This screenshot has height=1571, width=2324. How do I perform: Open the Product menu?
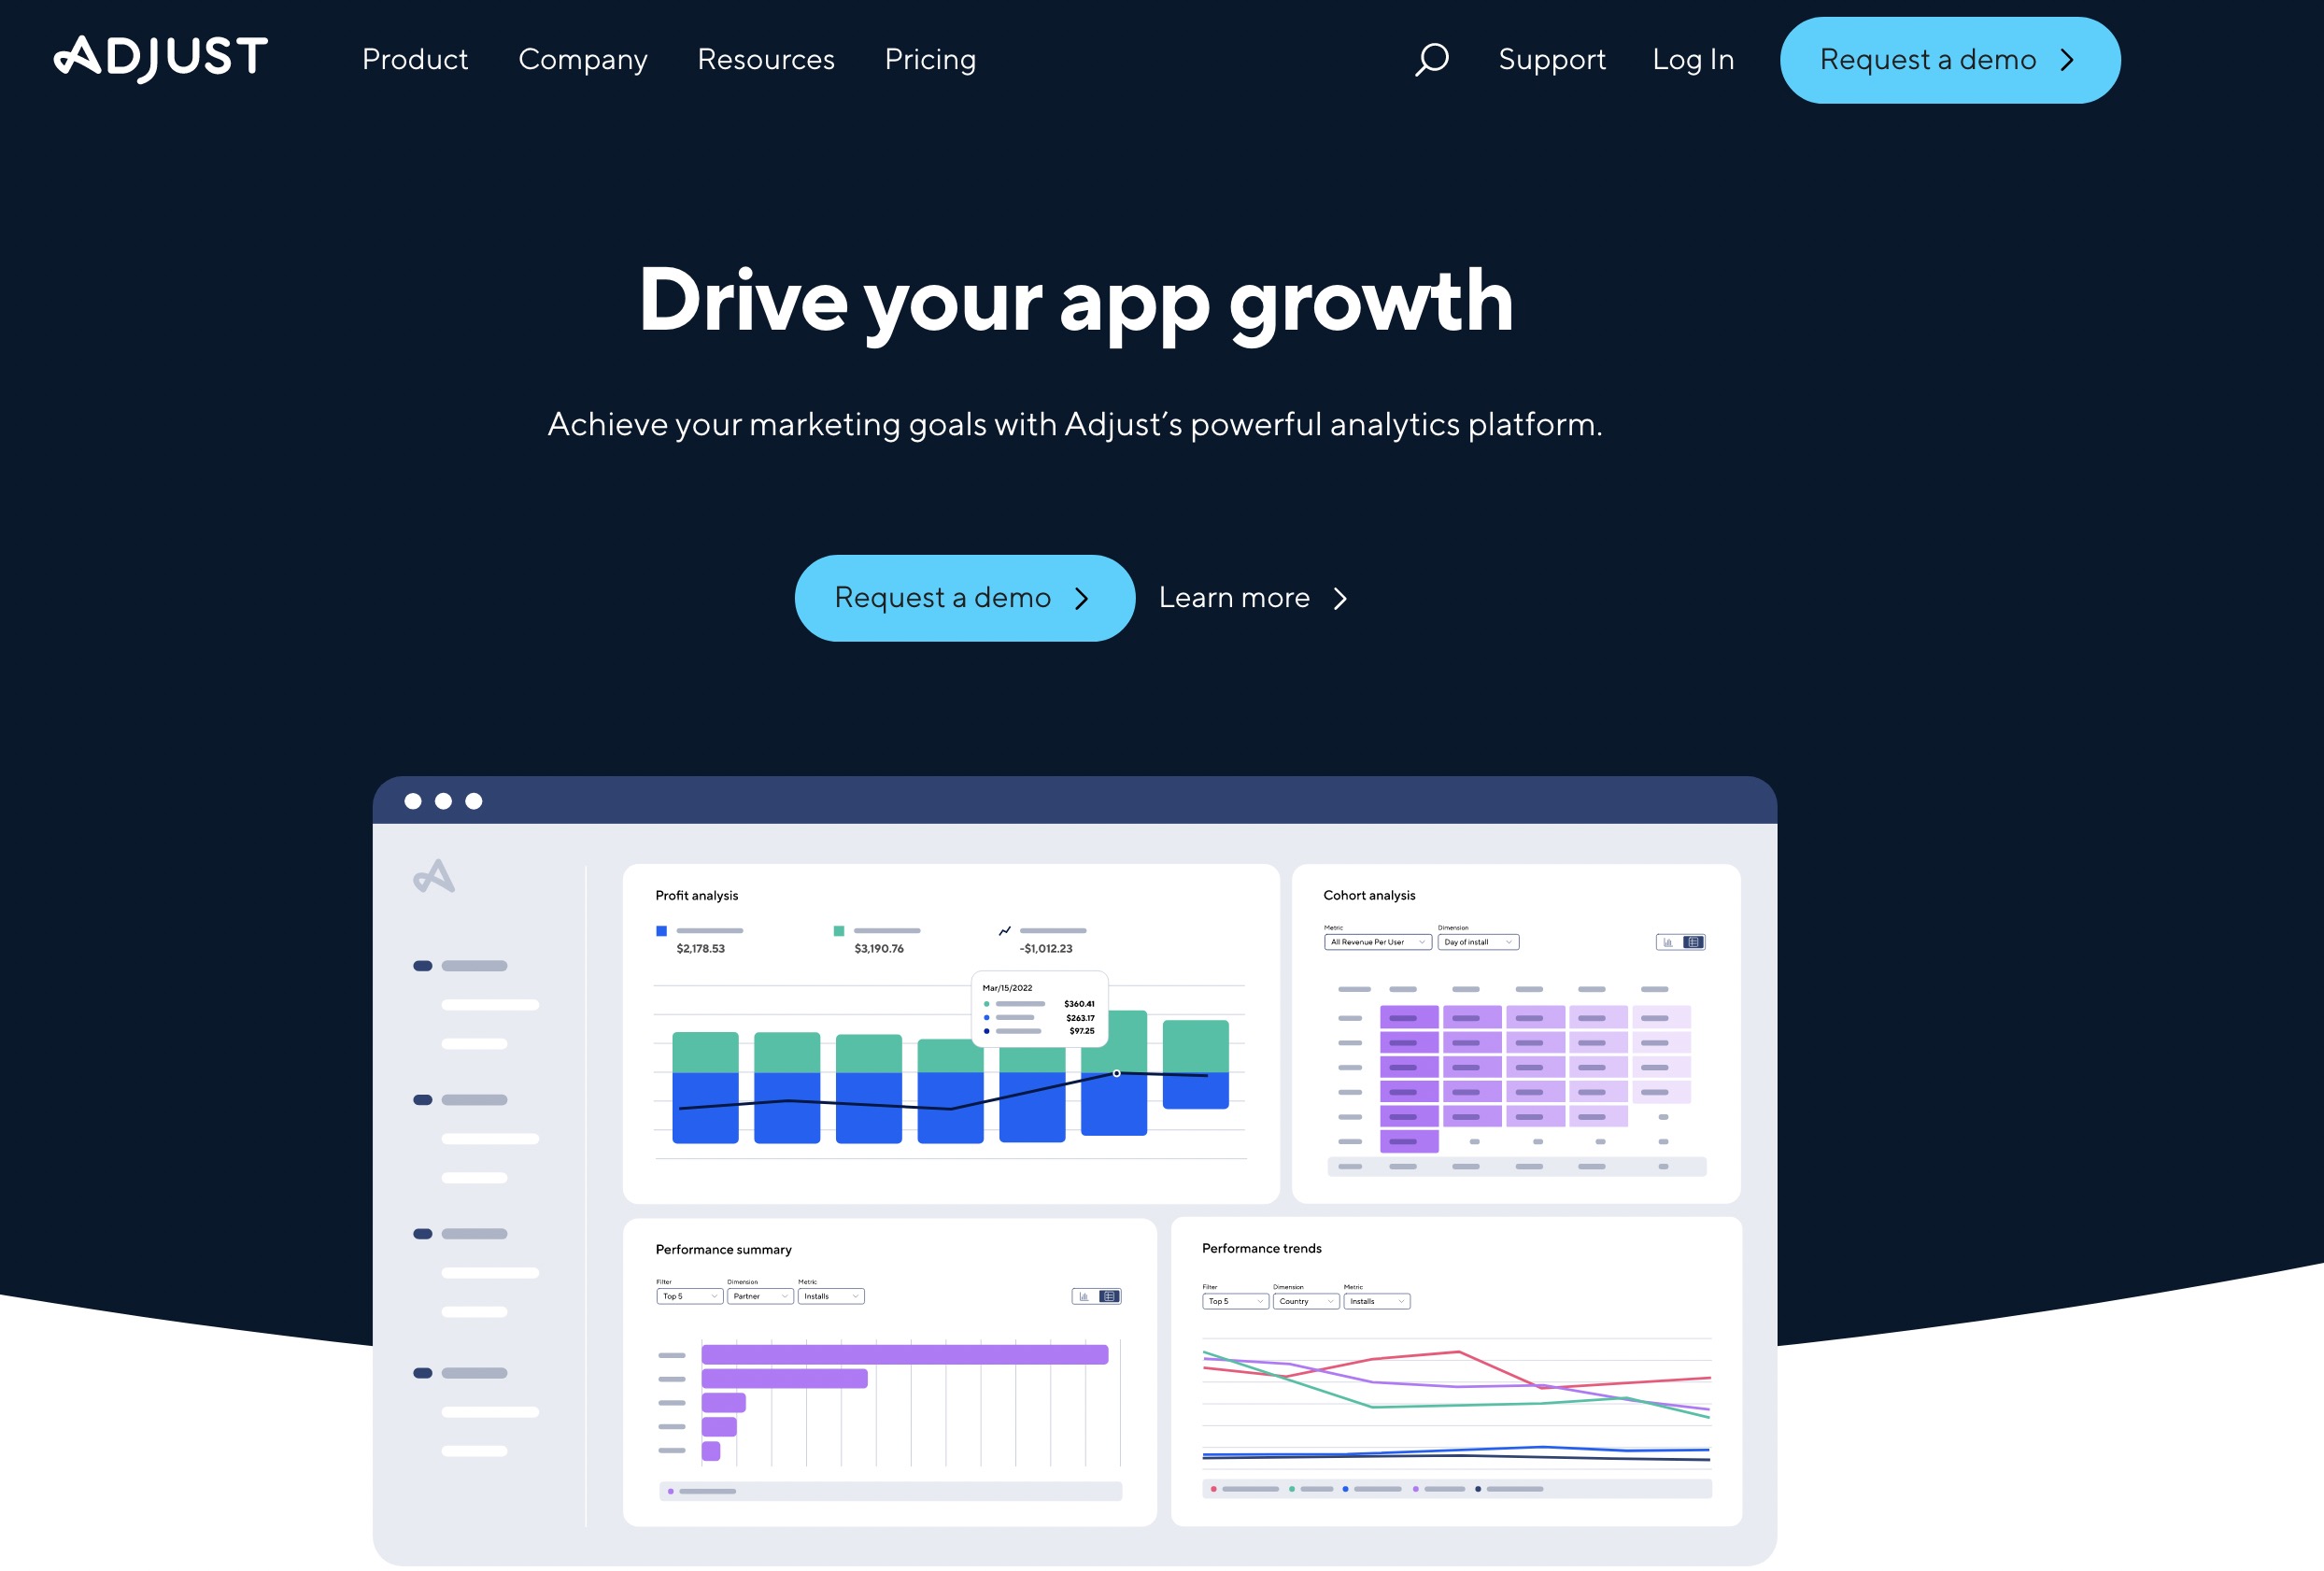pos(416,58)
